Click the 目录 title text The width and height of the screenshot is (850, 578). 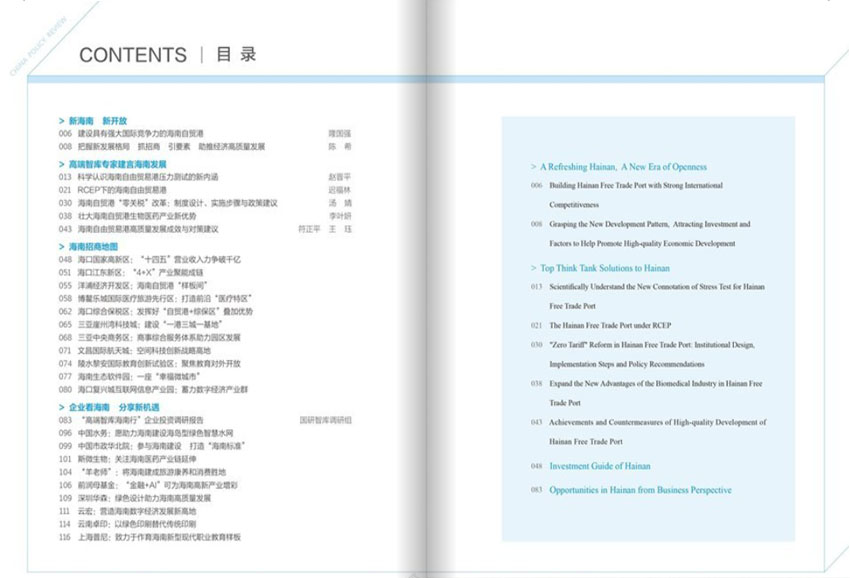click(x=236, y=55)
